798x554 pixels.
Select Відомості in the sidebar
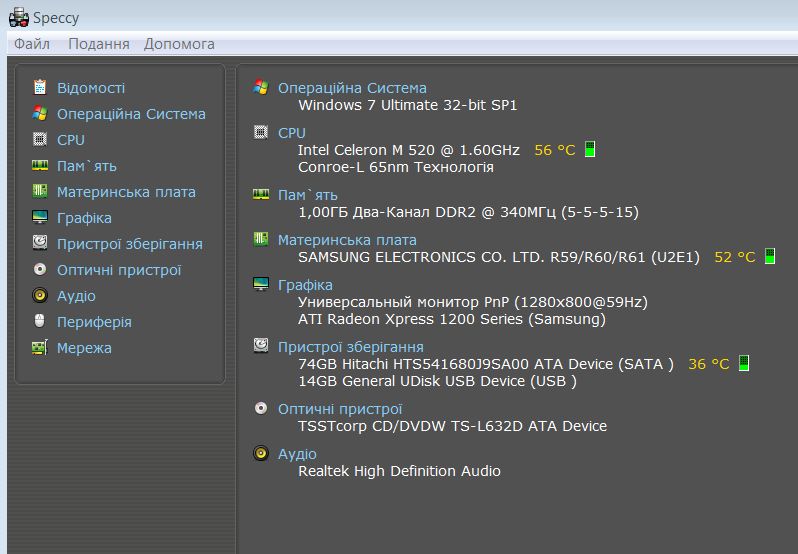tap(91, 88)
